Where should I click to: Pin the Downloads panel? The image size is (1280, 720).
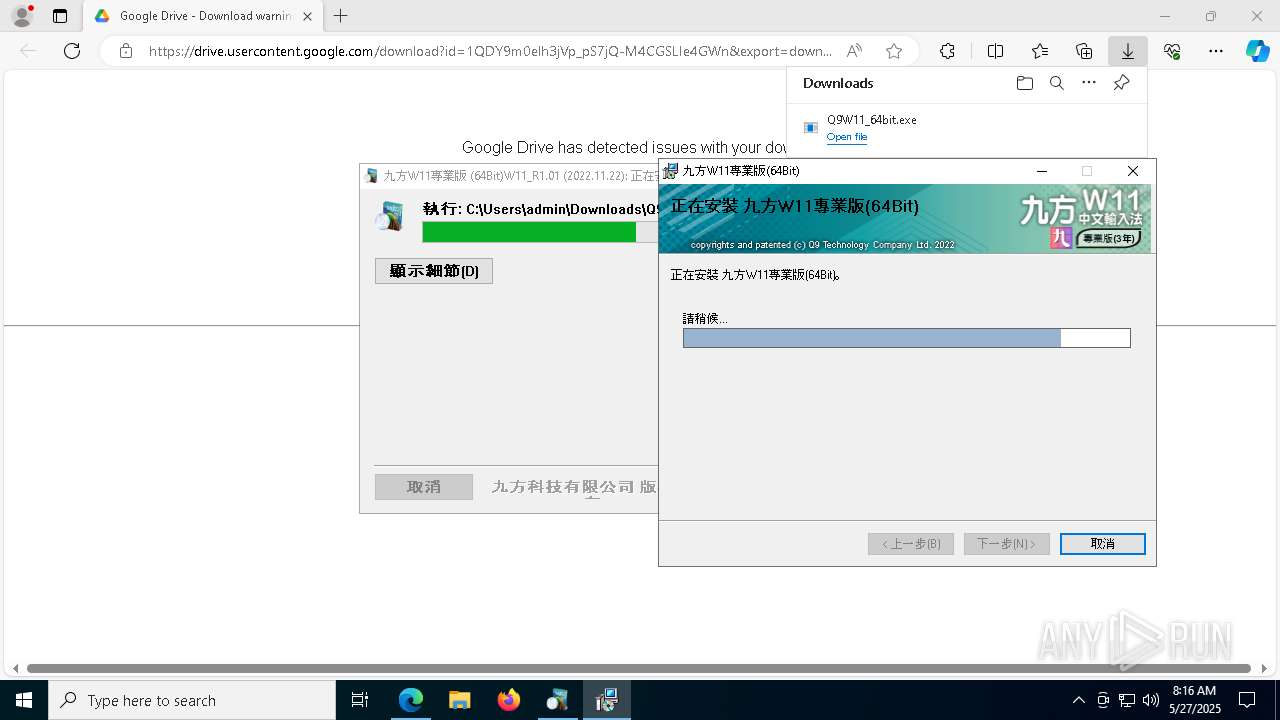coord(1121,83)
